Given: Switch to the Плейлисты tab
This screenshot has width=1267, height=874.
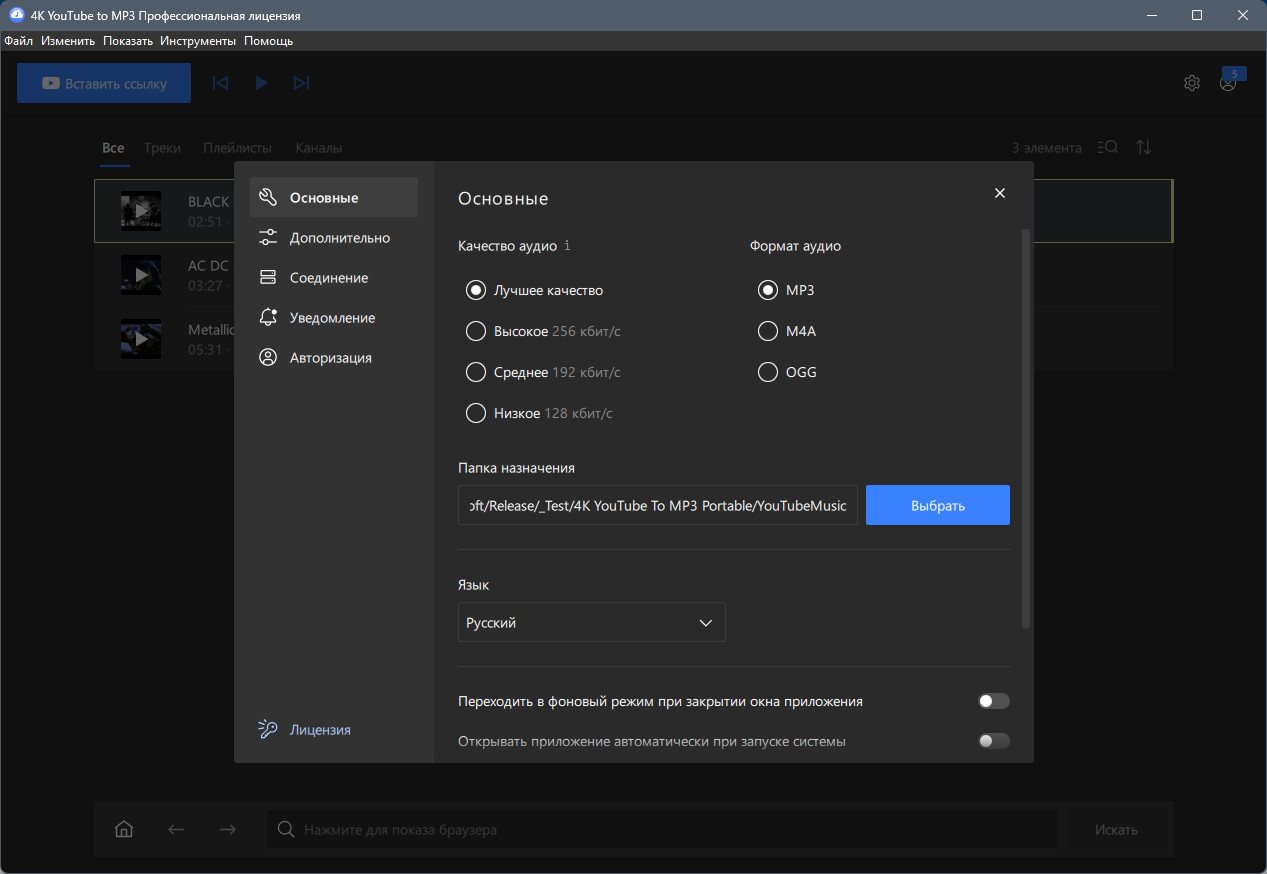Looking at the screenshot, I should 237,147.
